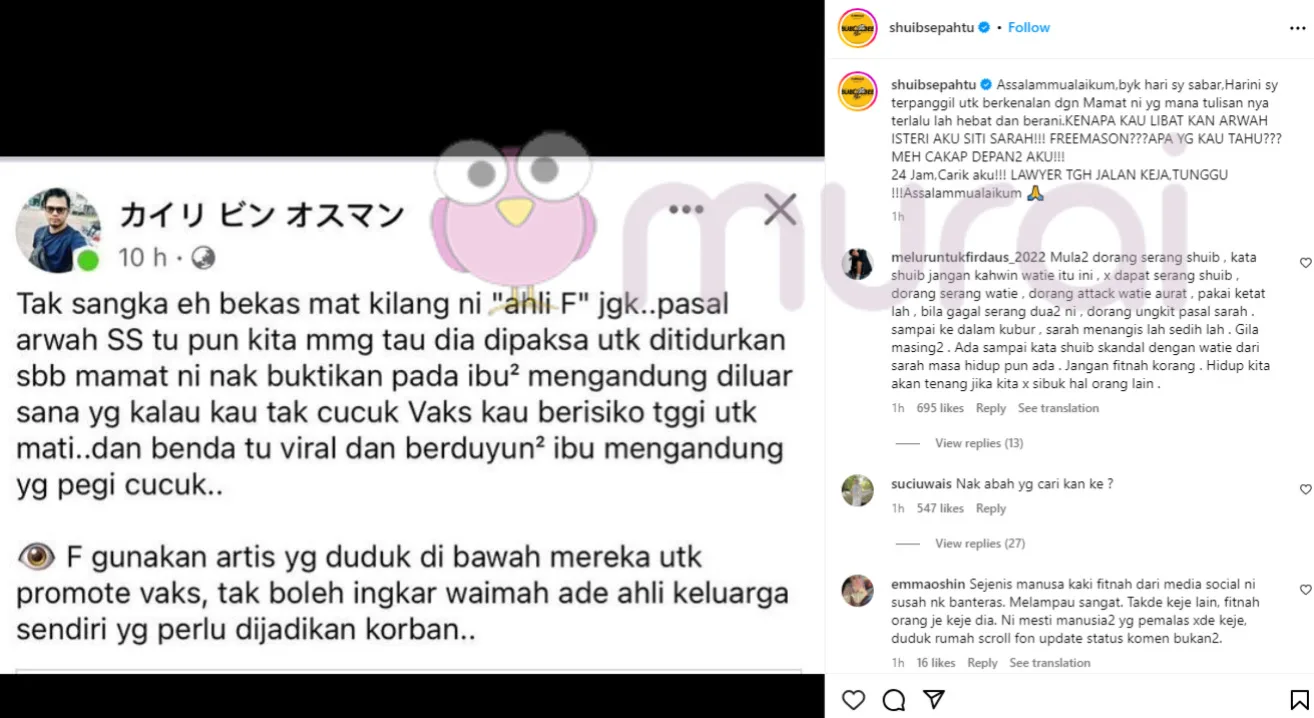Open the Facebook poster's profile photo in the image

58,230
